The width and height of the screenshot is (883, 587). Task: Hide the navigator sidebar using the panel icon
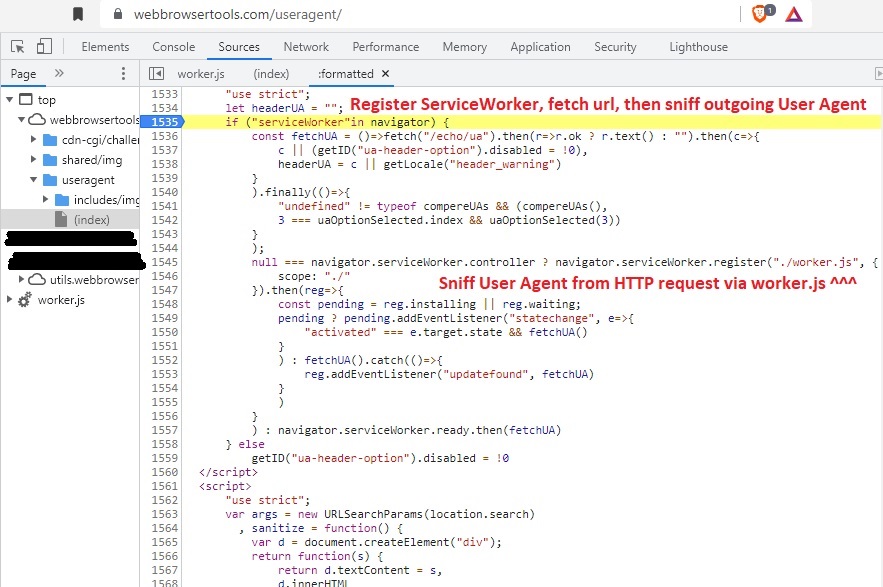(x=156, y=73)
